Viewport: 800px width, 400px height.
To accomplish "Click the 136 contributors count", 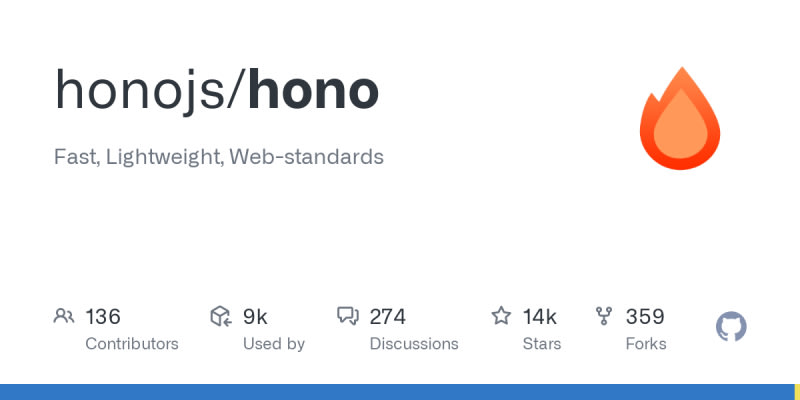I will click(x=103, y=317).
